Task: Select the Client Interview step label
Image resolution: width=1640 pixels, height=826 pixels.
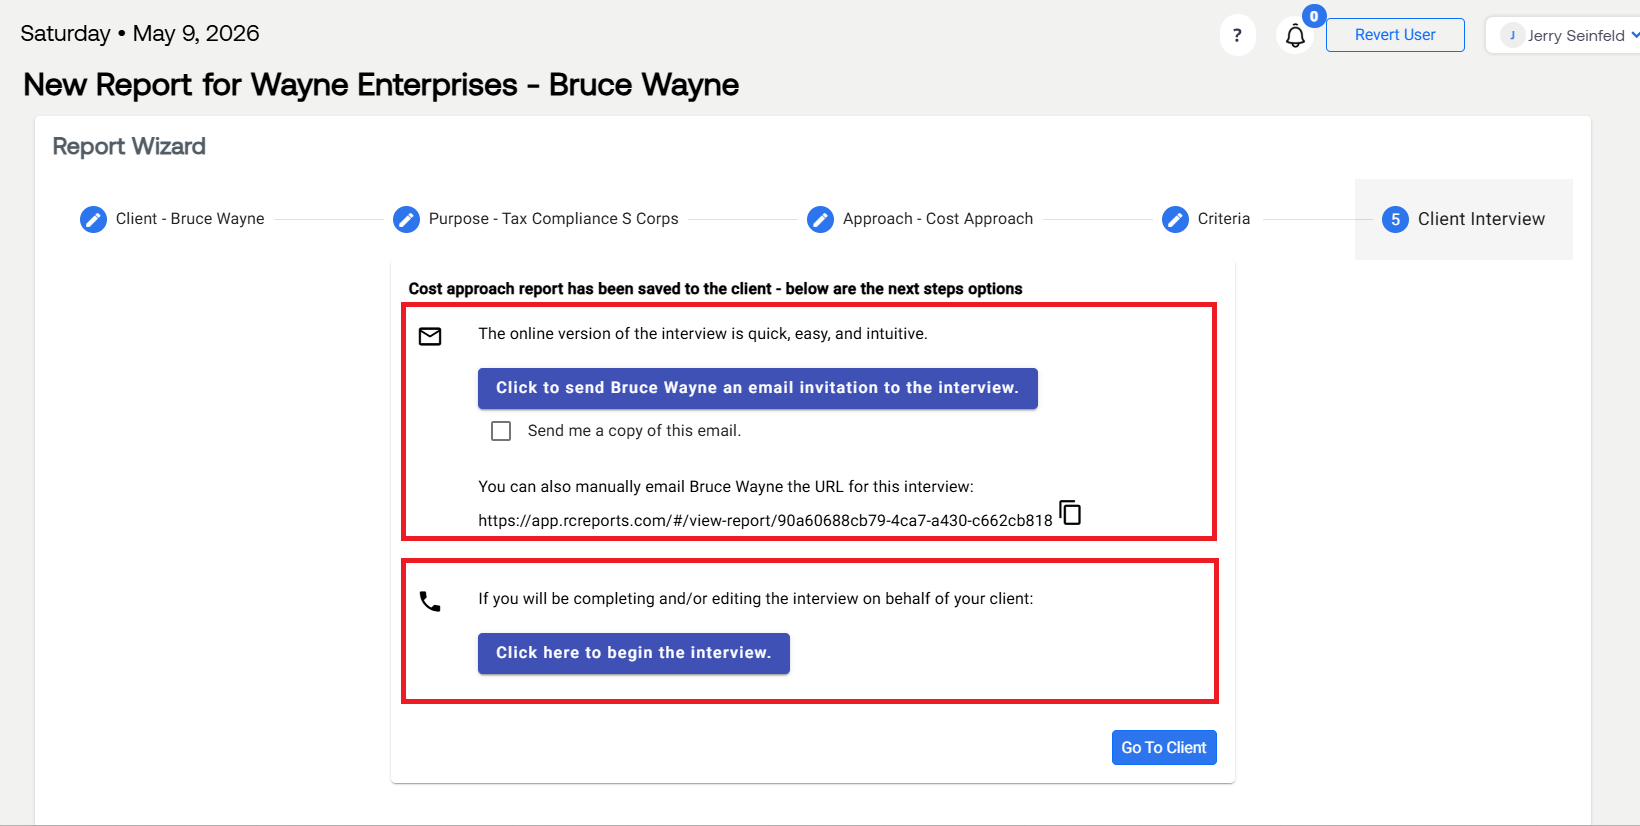Action: 1481,219
